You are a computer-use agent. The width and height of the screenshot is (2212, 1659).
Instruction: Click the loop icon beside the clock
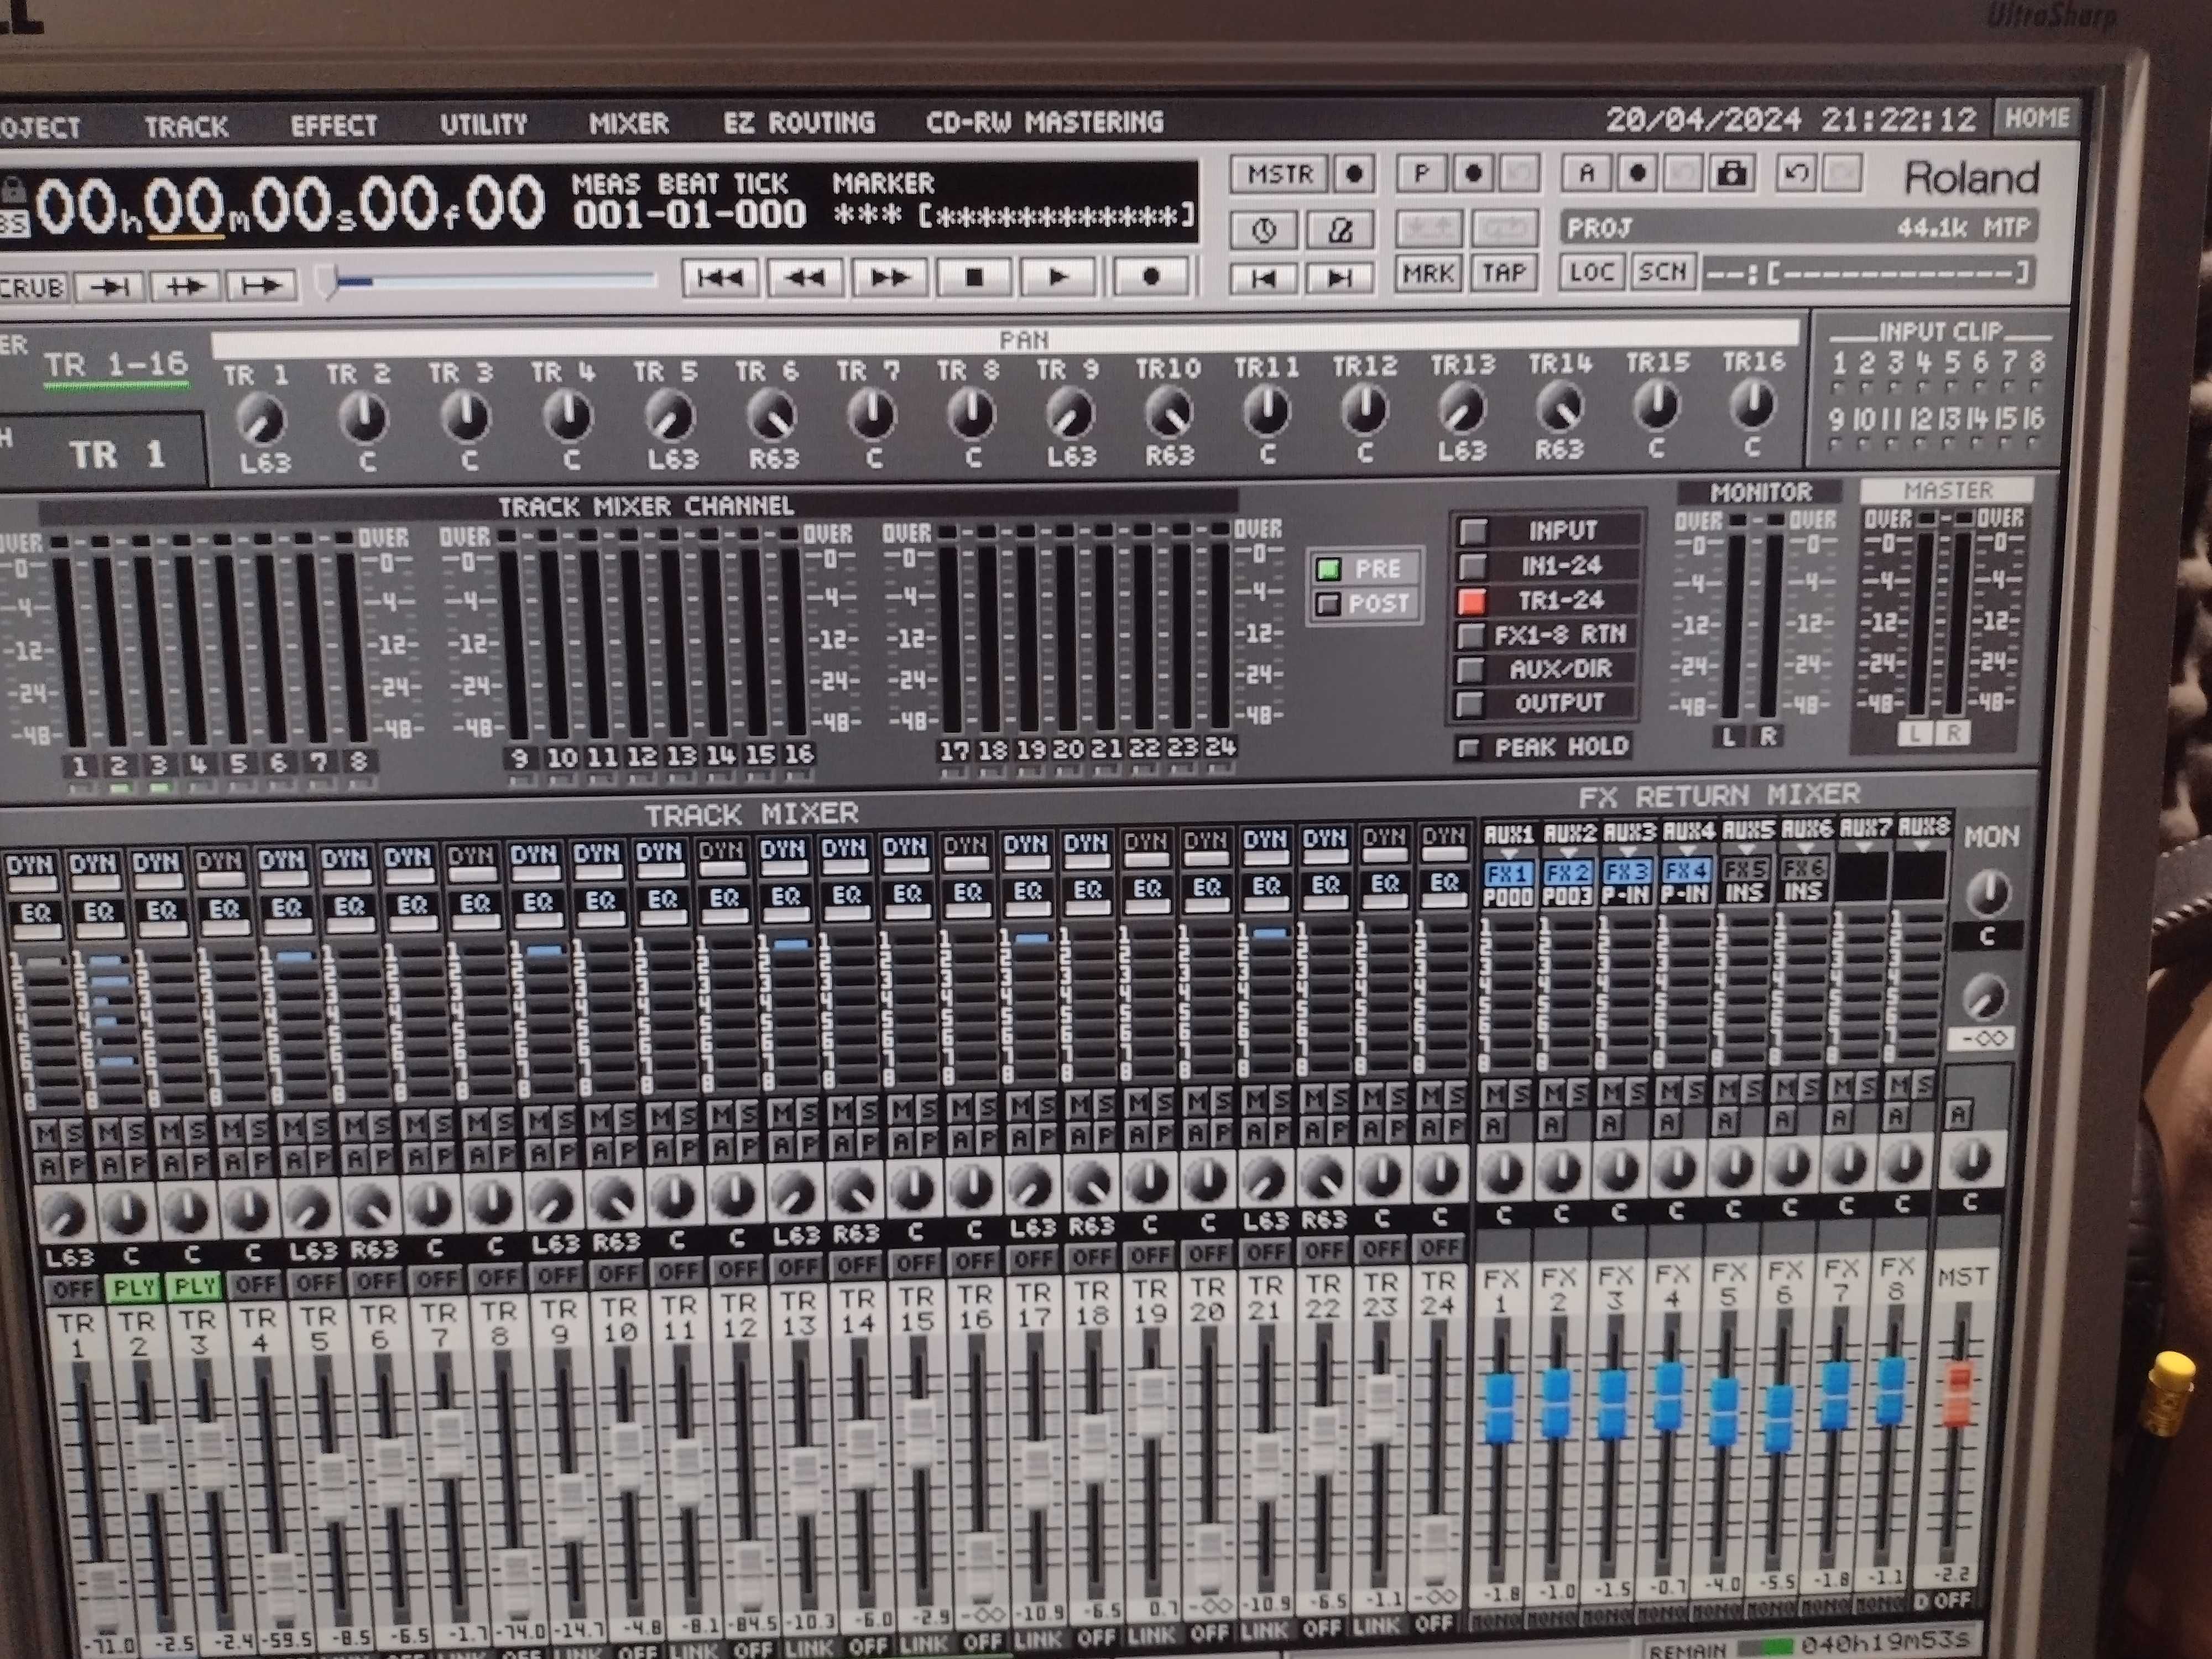pyautogui.click(x=1340, y=231)
